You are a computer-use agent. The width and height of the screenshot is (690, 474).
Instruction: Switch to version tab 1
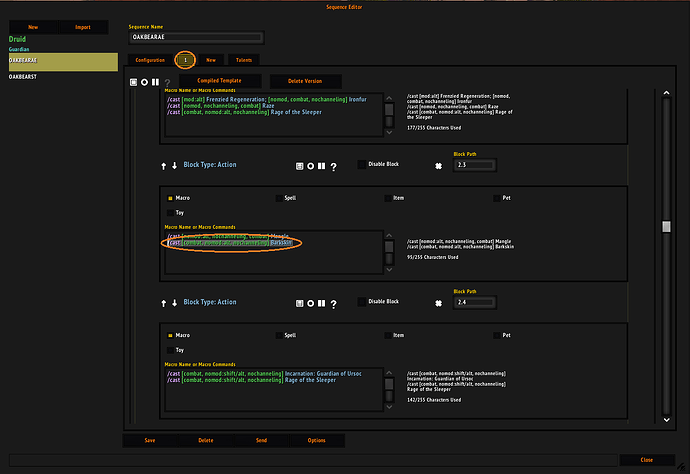point(185,60)
